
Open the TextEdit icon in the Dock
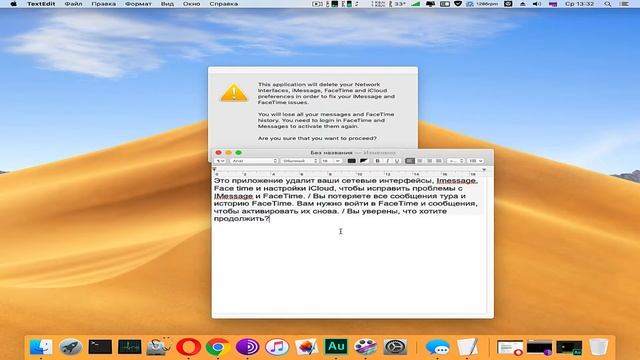coord(467,347)
